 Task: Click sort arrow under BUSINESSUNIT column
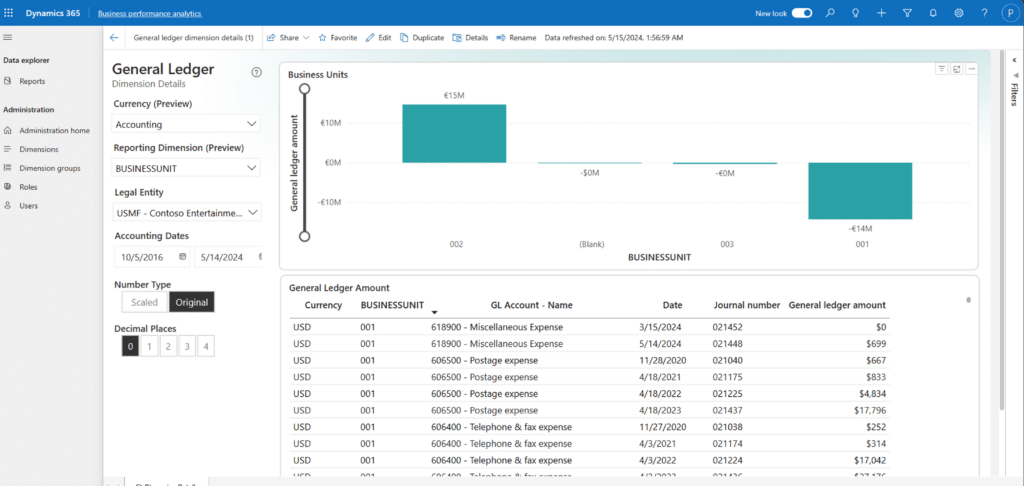[434, 314]
